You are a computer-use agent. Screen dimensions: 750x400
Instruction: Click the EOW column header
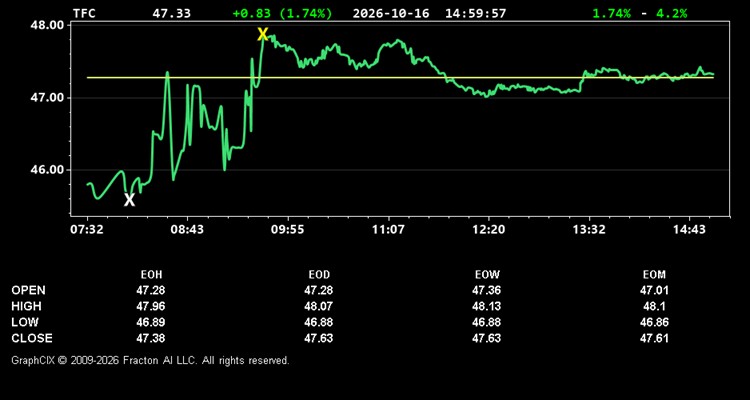(487, 275)
